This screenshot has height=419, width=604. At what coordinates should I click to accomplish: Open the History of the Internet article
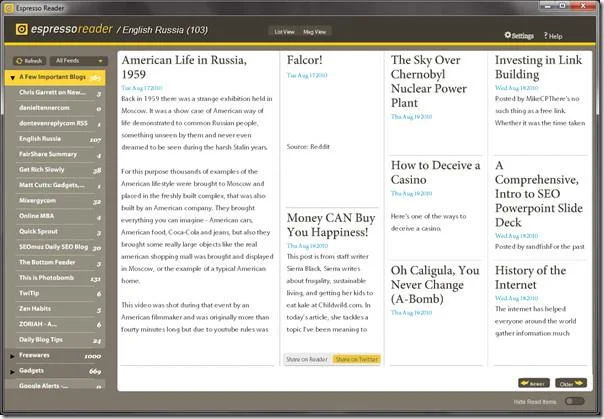click(530, 277)
